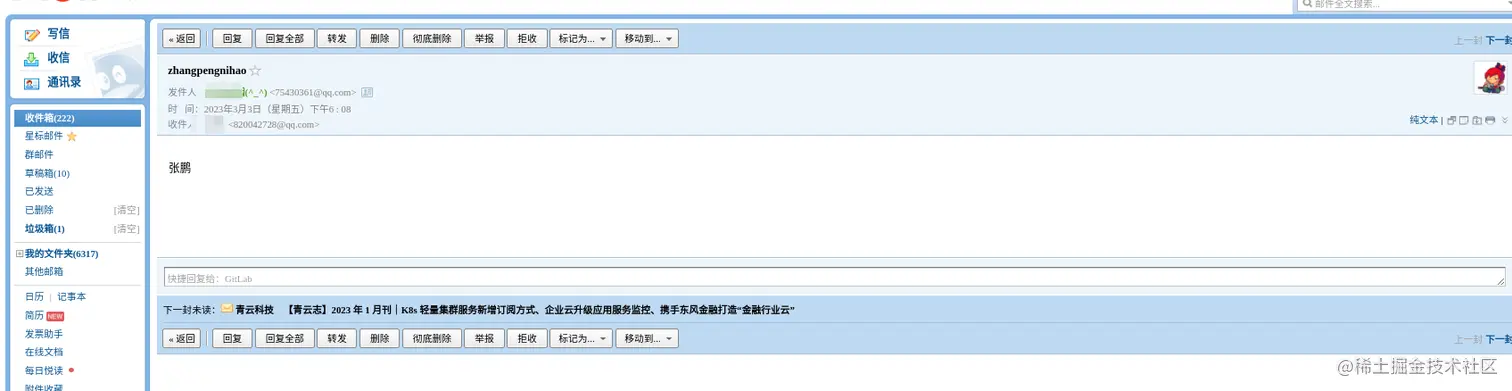1512x391 pixels.
Task: Open 简历 resume link
Action: click(x=34, y=315)
